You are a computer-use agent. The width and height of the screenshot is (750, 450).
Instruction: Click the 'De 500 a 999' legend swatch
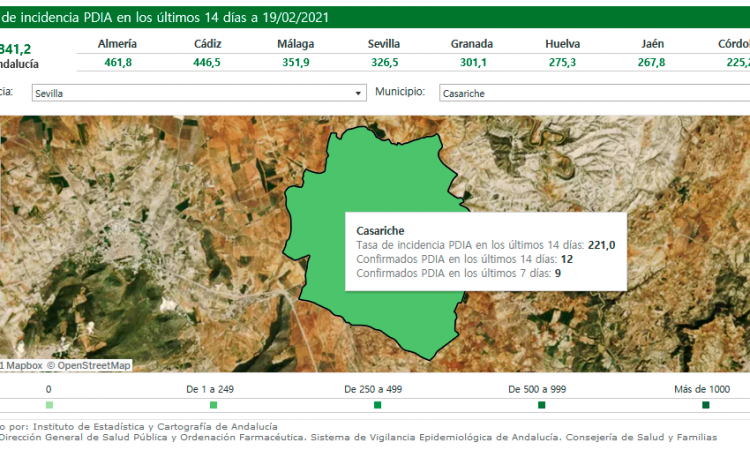pos(541,405)
